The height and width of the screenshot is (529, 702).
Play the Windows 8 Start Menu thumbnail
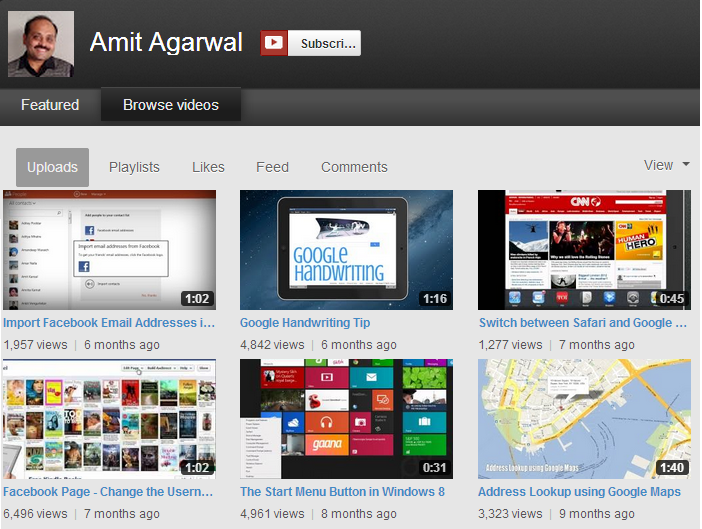click(347, 419)
